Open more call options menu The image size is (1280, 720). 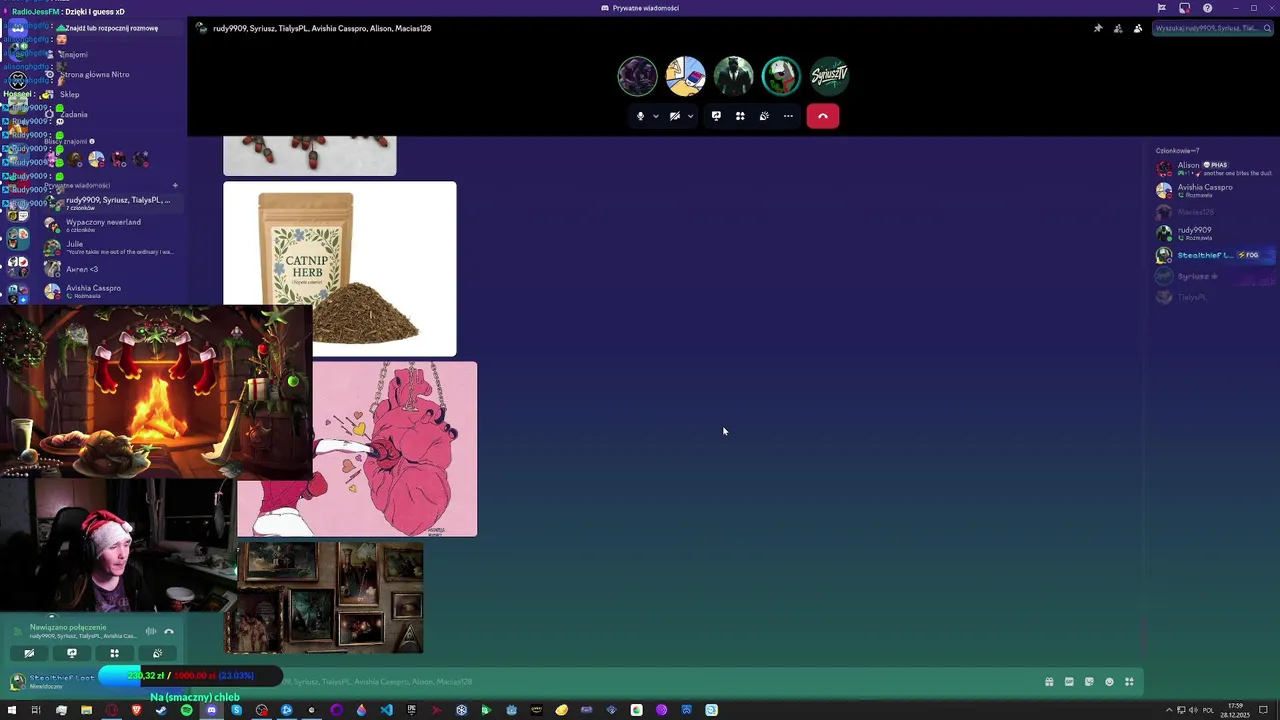pos(788,116)
